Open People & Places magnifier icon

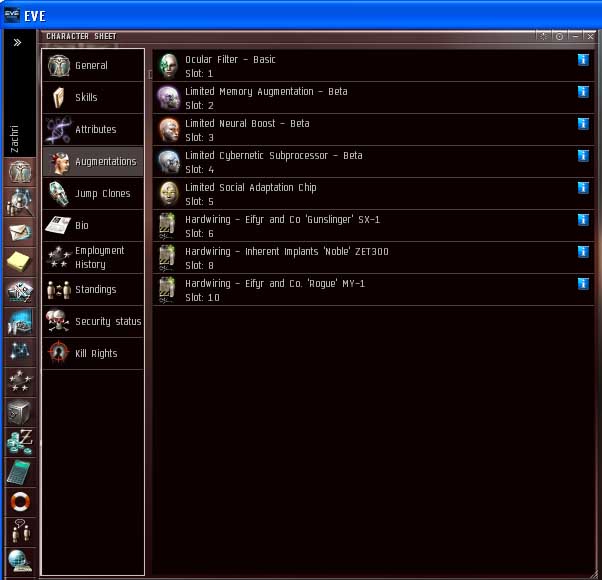20,202
